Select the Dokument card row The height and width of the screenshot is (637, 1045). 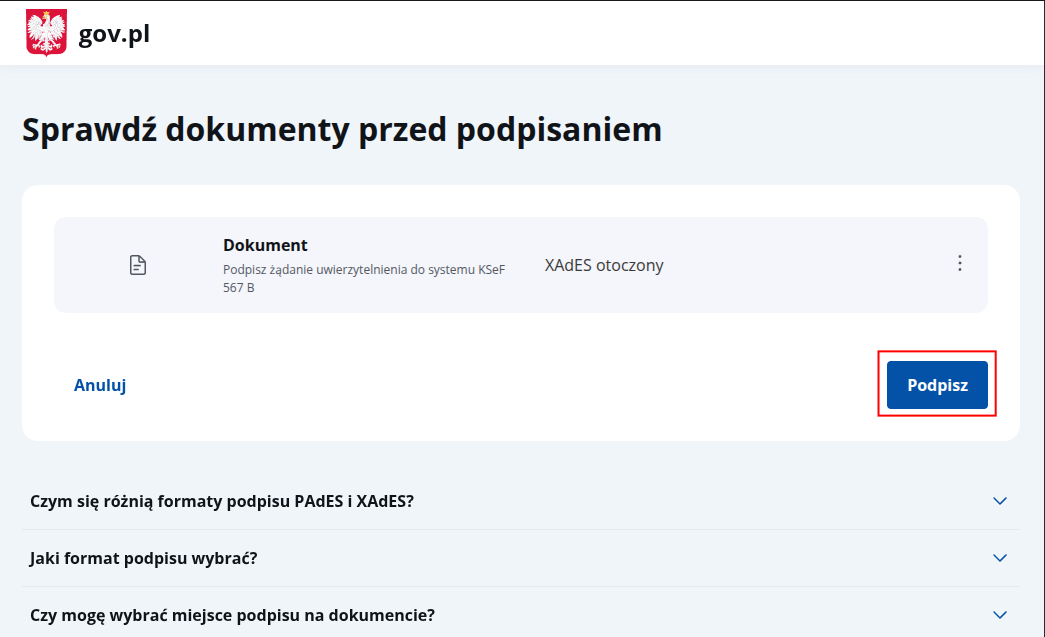pyautogui.click(x=522, y=264)
